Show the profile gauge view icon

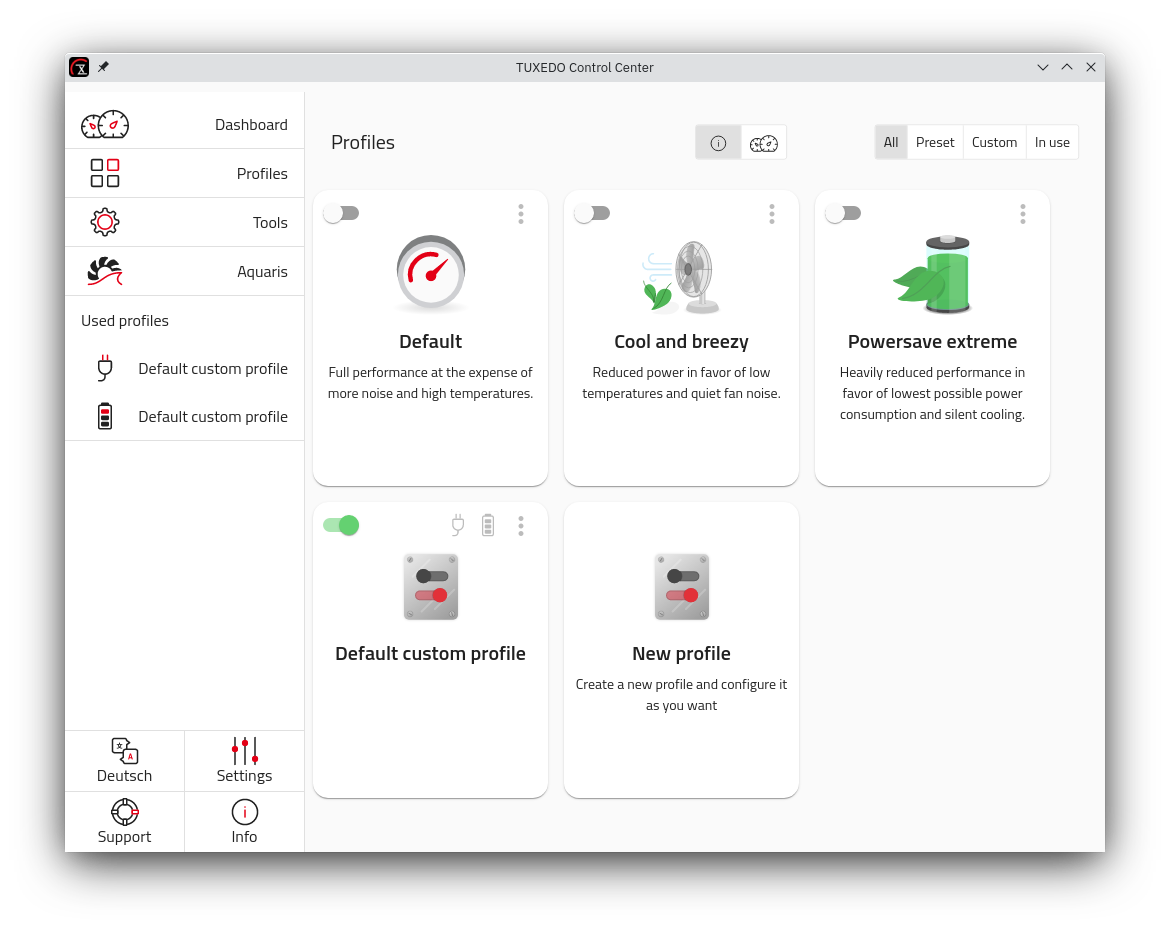tap(763, 143)
